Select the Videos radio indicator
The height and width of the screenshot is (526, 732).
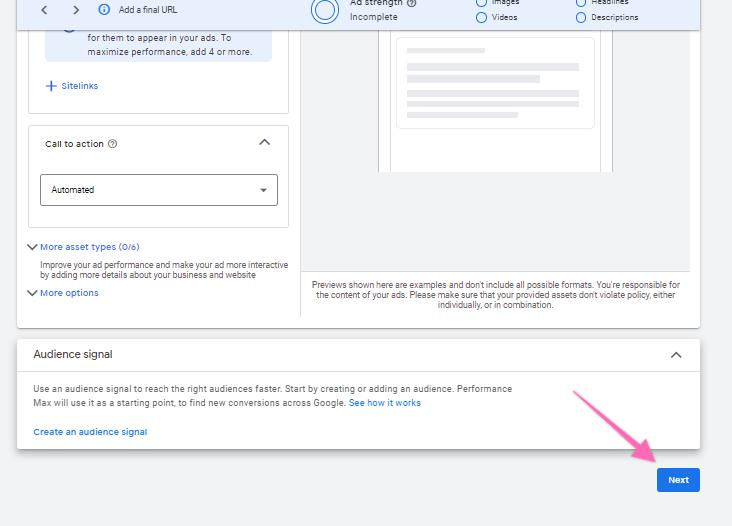click(481, 17)
